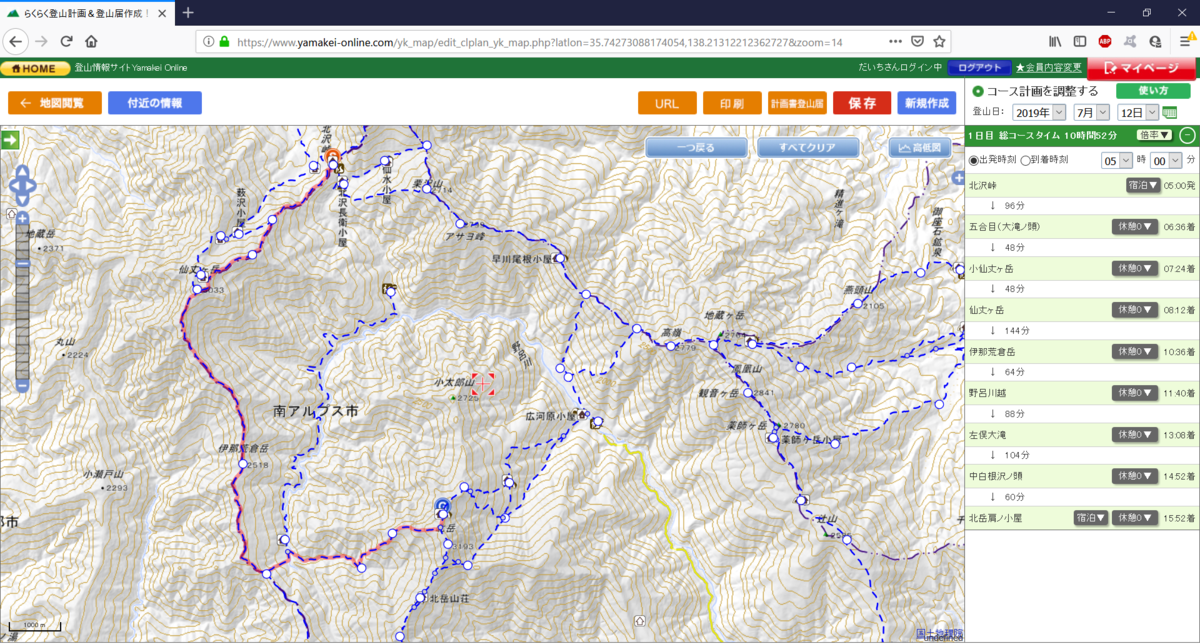1200x644 pixels.
Task: Open calendar icon next to date selectors
Action: 1170,113
